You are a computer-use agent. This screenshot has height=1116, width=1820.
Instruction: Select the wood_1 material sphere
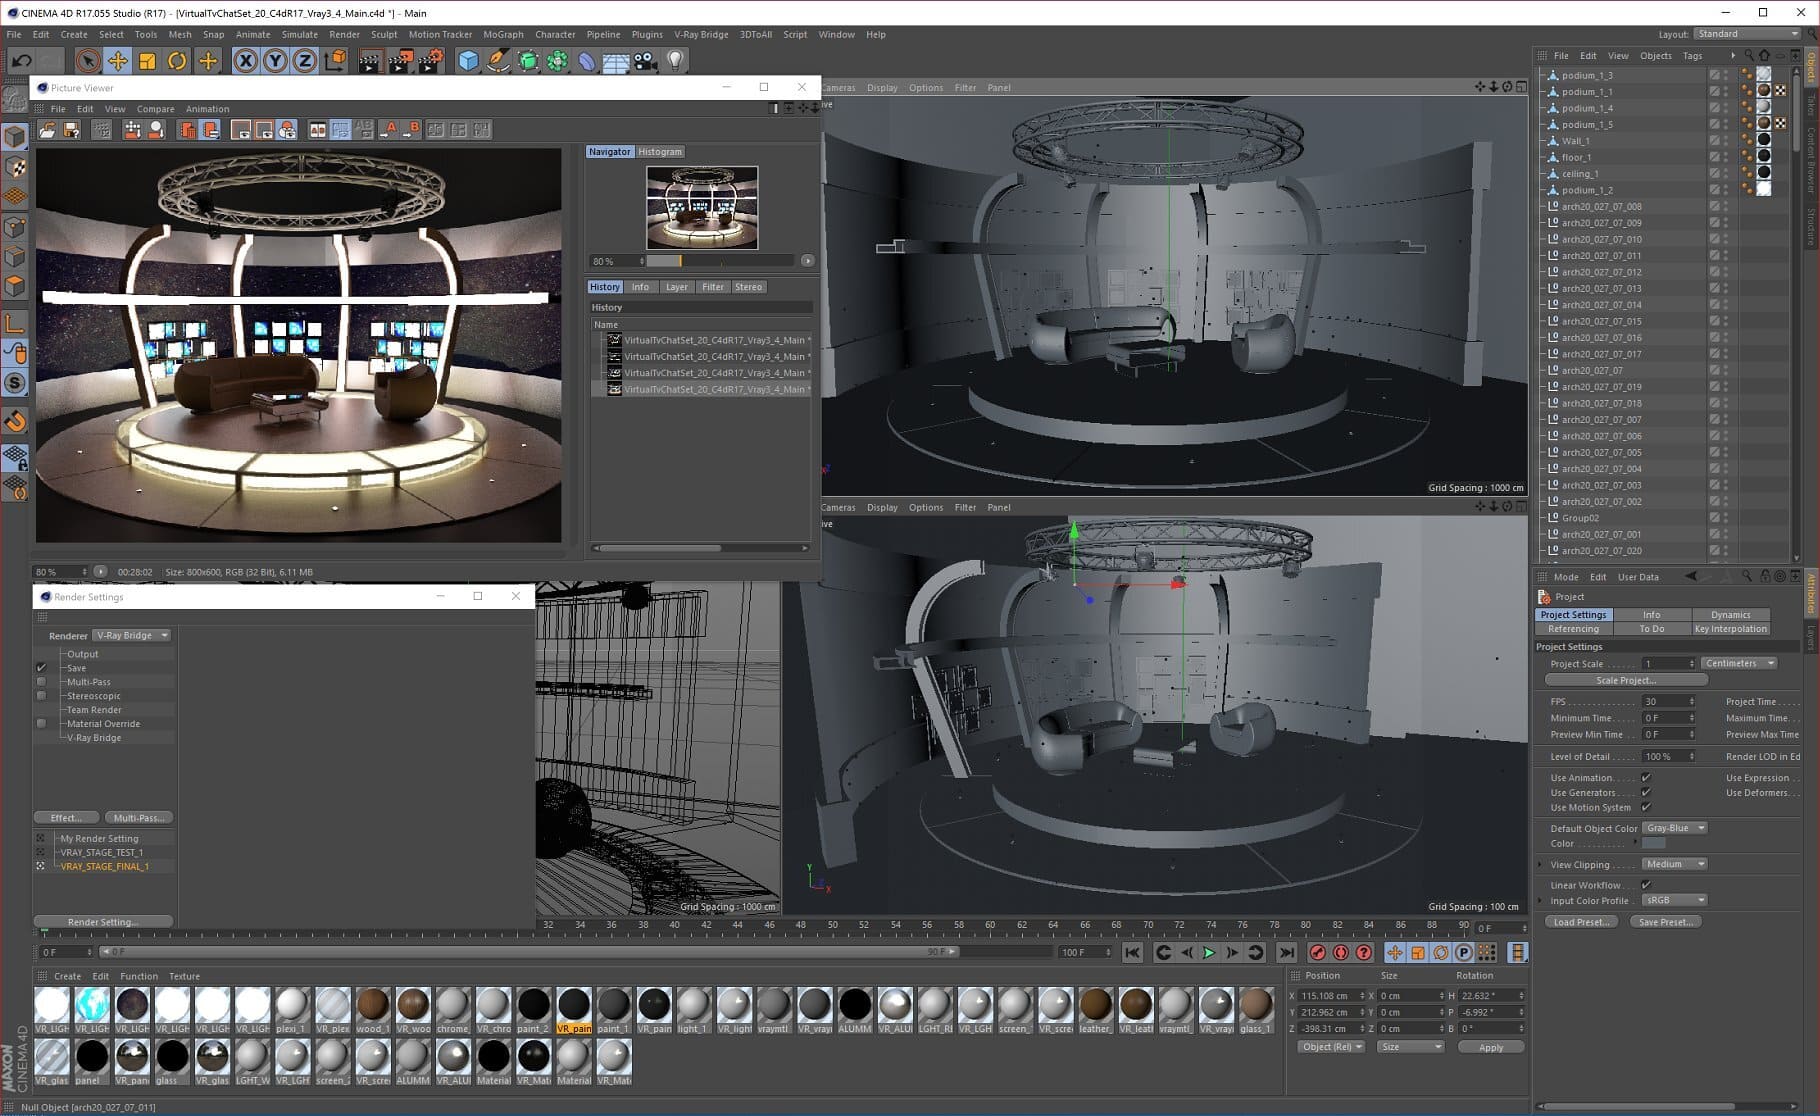[x=373, y=1005]
